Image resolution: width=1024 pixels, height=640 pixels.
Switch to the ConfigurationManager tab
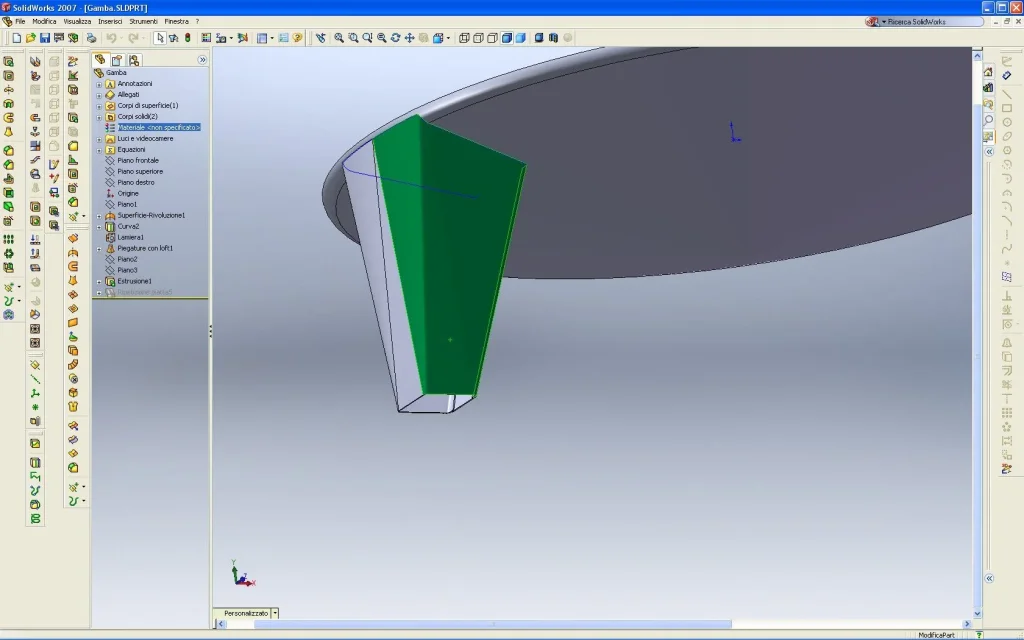point(134,60)
